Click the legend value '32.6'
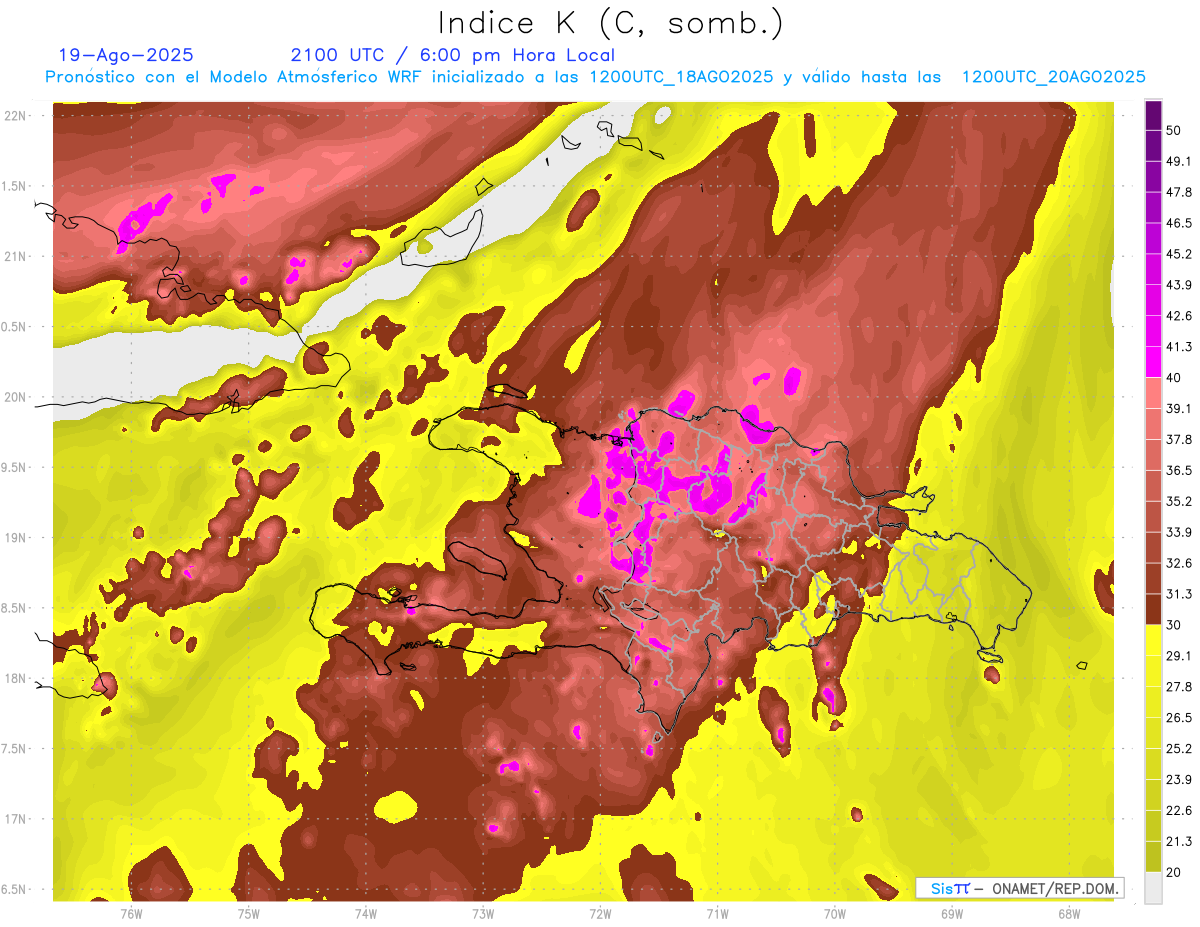Screen dimensions: 1200x927 point(1179,563)
